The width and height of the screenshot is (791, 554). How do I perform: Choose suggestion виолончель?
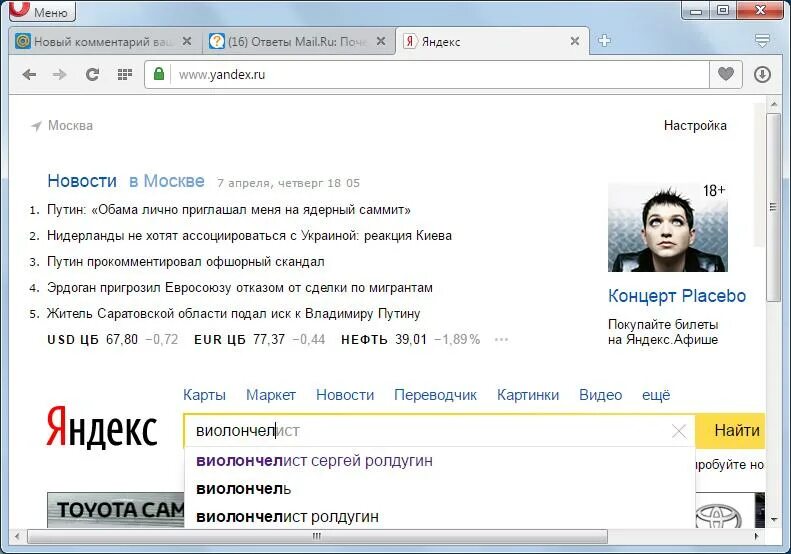click(x=439, y=489)
